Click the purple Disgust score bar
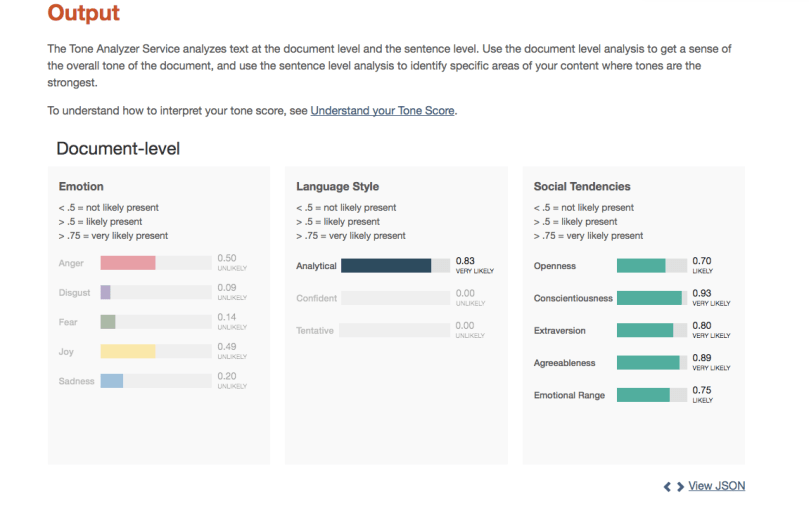This screenshot has width=809, height=508. pyautogui.click(x=105, y=293)
